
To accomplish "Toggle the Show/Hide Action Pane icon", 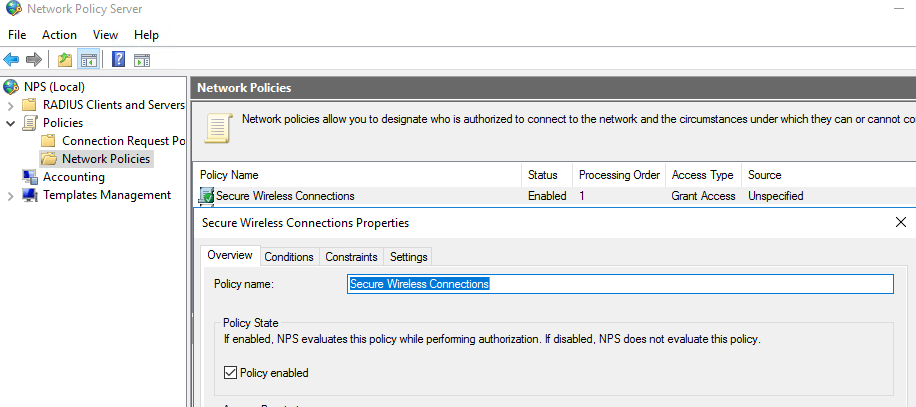I will pos(142,60).
